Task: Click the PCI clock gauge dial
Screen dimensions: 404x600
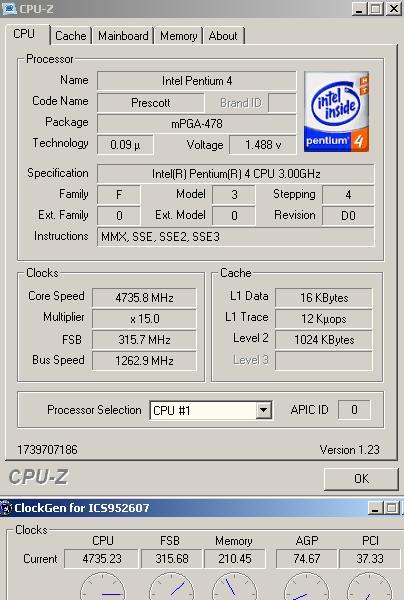Action: pyautogui.click(x=369, y=586)
